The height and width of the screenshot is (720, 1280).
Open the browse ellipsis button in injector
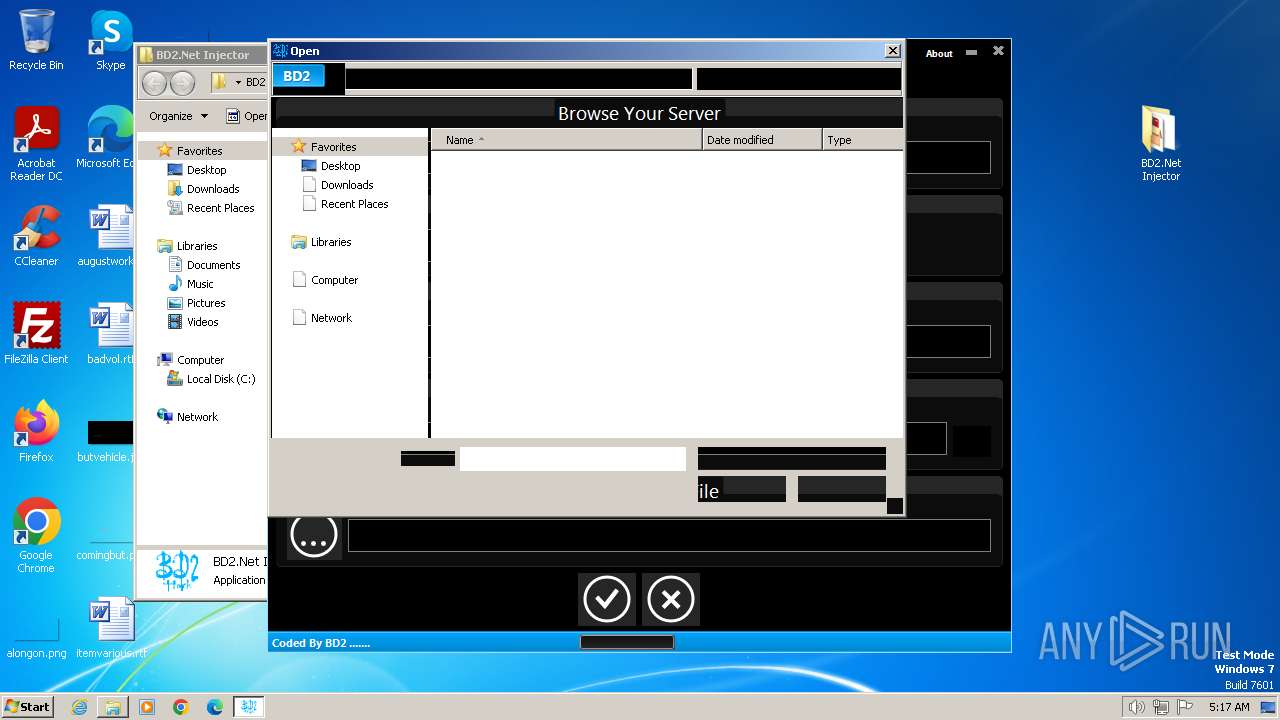point(313,536)
